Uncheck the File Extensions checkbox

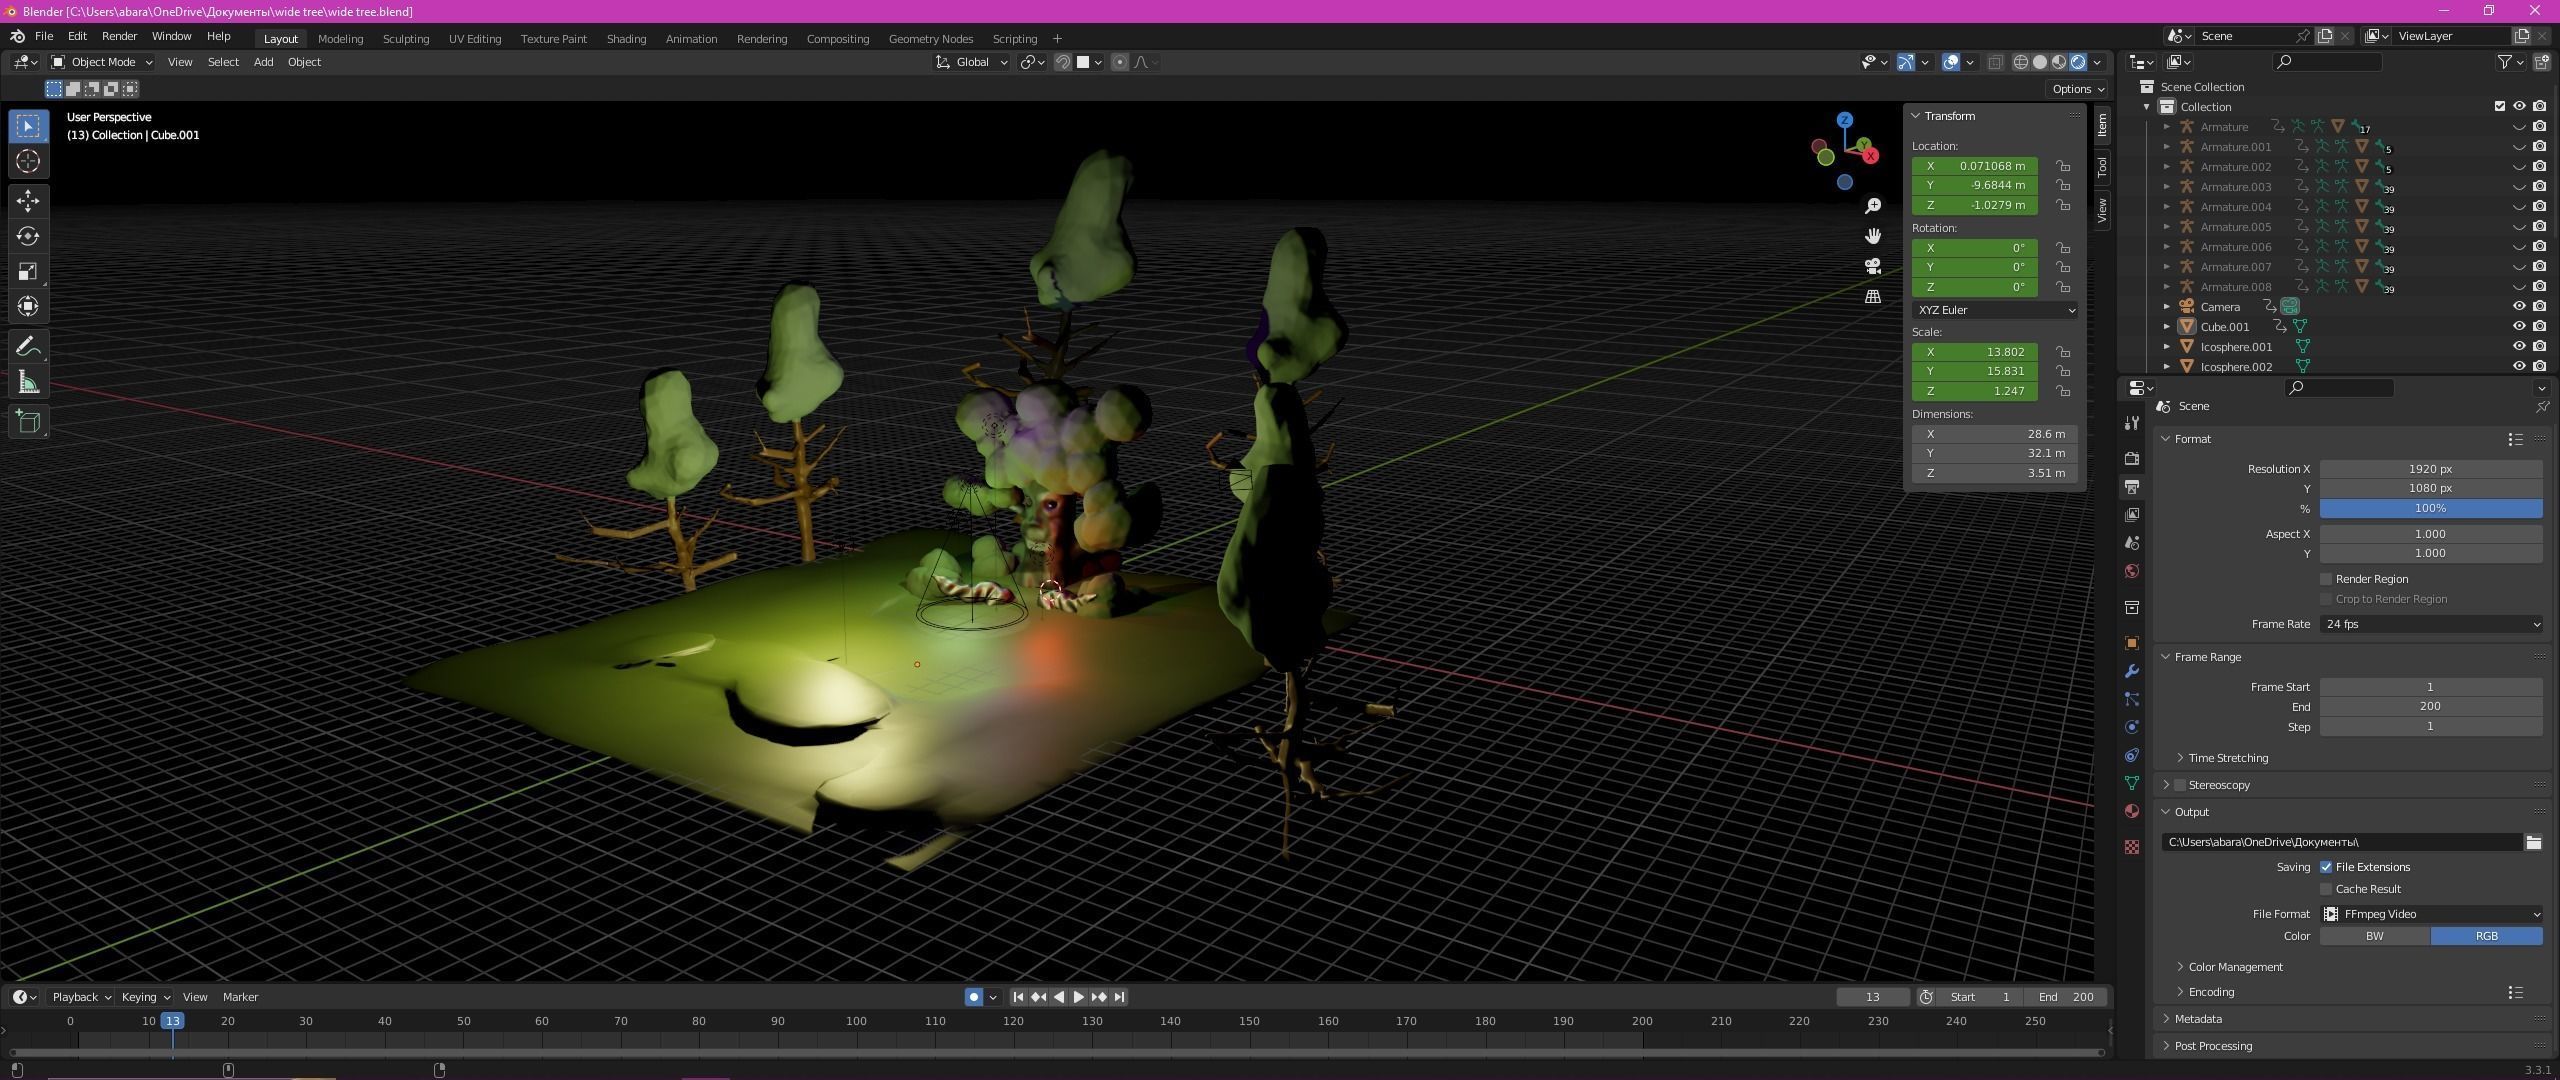[2326, 867]
